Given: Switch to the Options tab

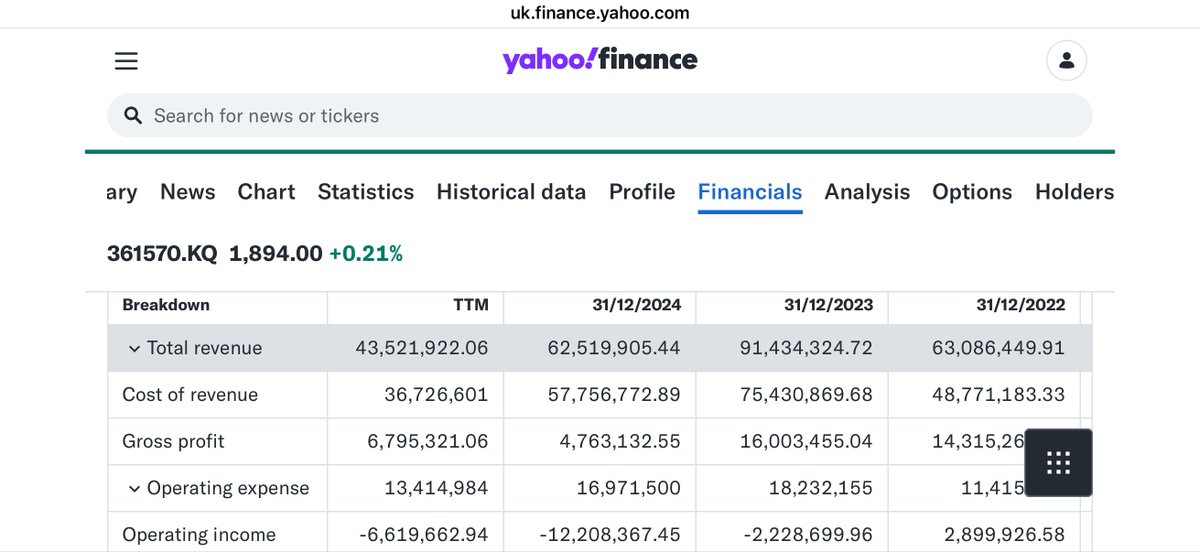Looking at the screenshot, I should coord(972,192).
